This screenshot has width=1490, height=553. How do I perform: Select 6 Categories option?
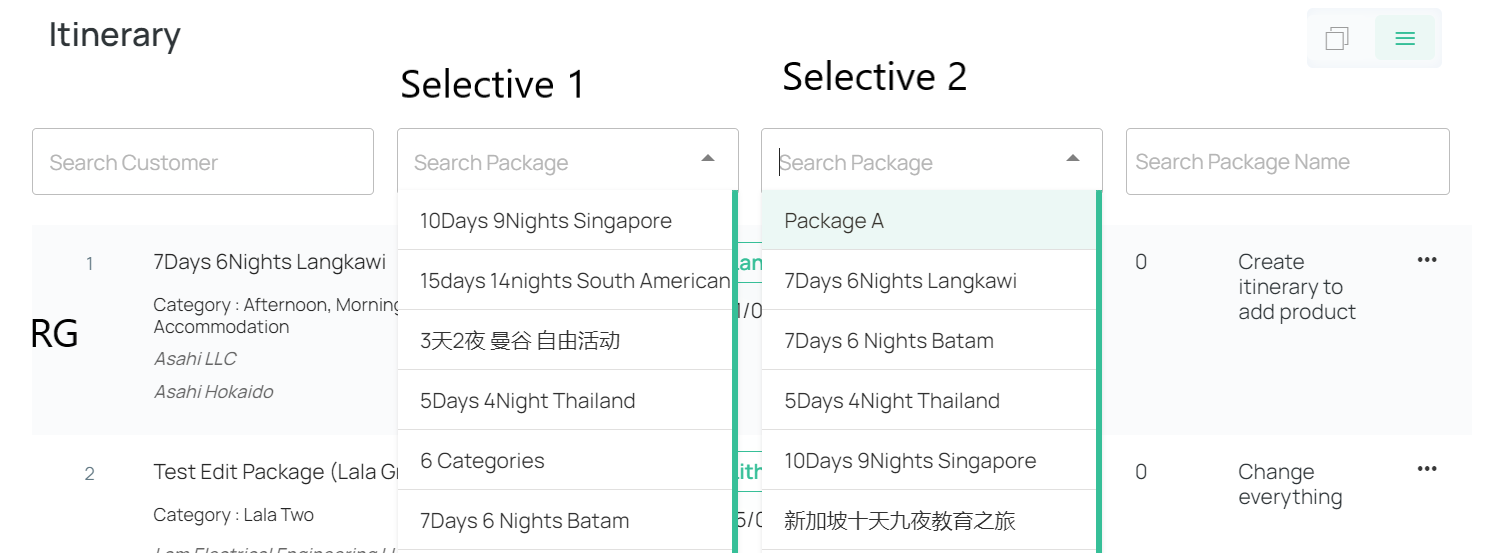tap(565, 460)
